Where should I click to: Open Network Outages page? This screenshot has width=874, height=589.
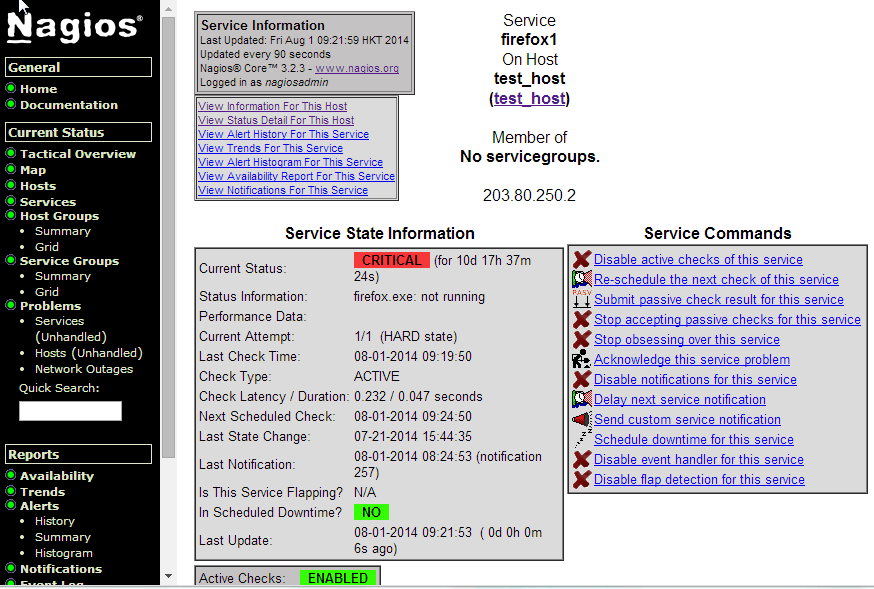(84, 369)
